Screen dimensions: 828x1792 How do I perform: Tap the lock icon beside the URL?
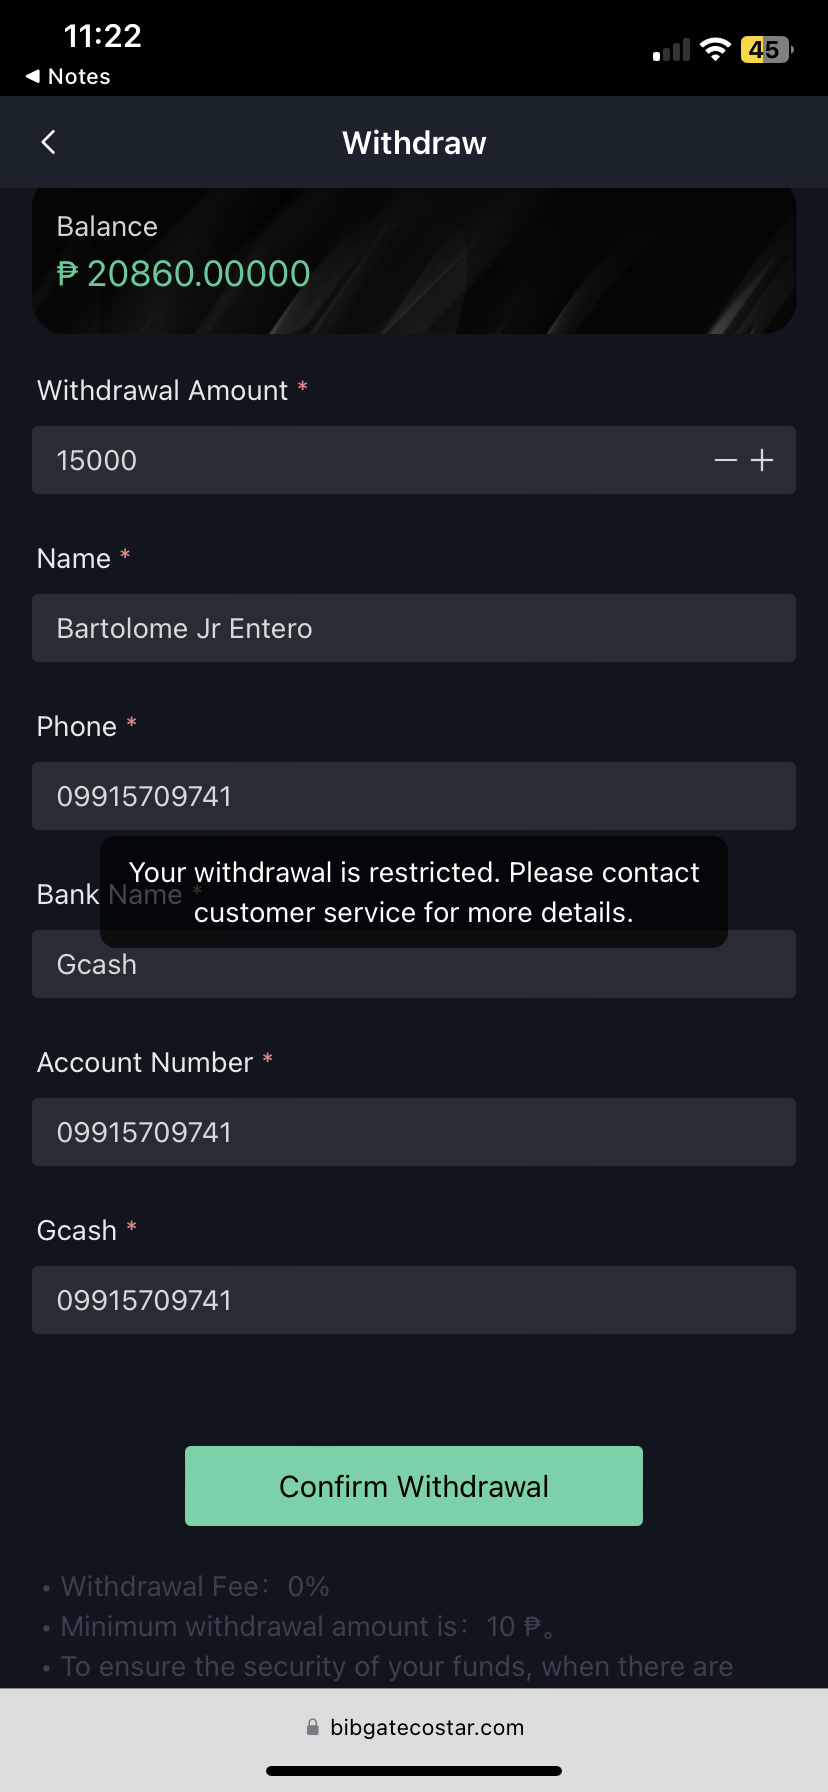[313, 1727]
